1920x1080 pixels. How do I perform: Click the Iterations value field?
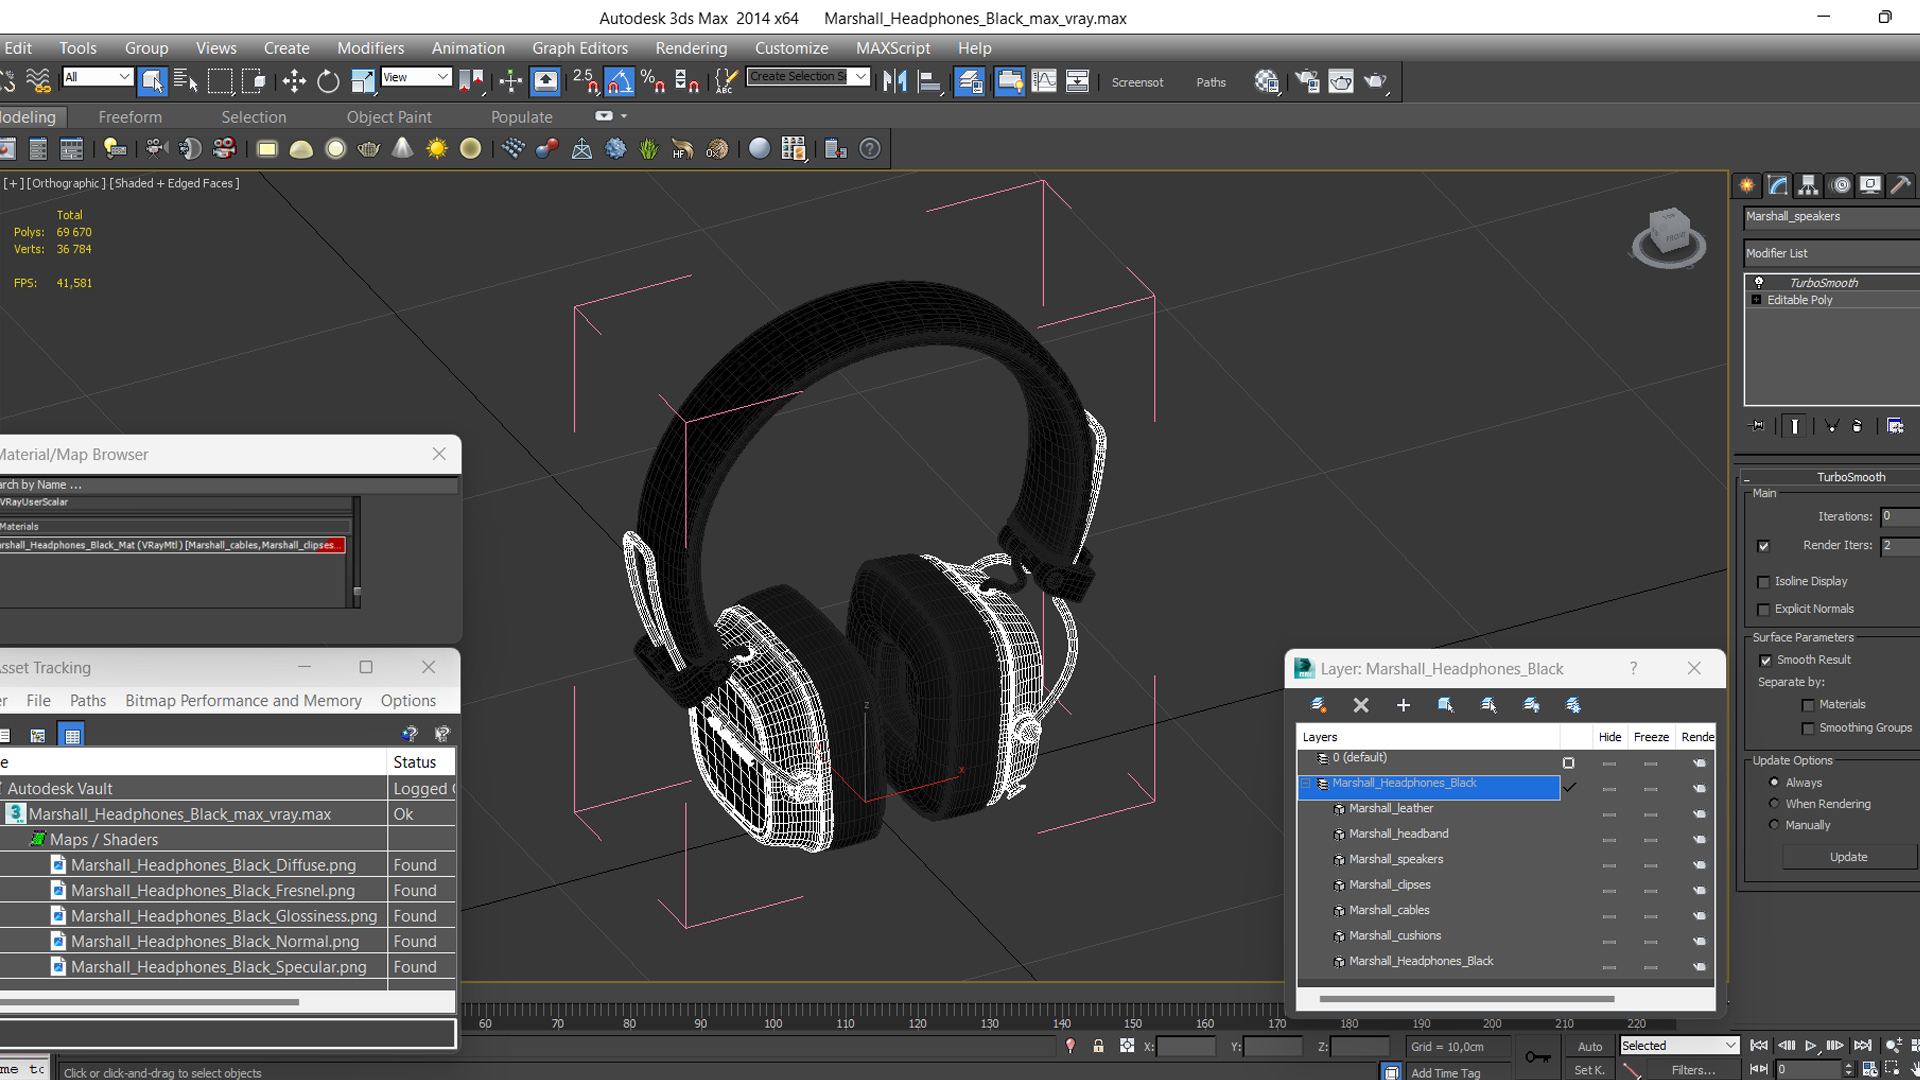point(1900,517)
